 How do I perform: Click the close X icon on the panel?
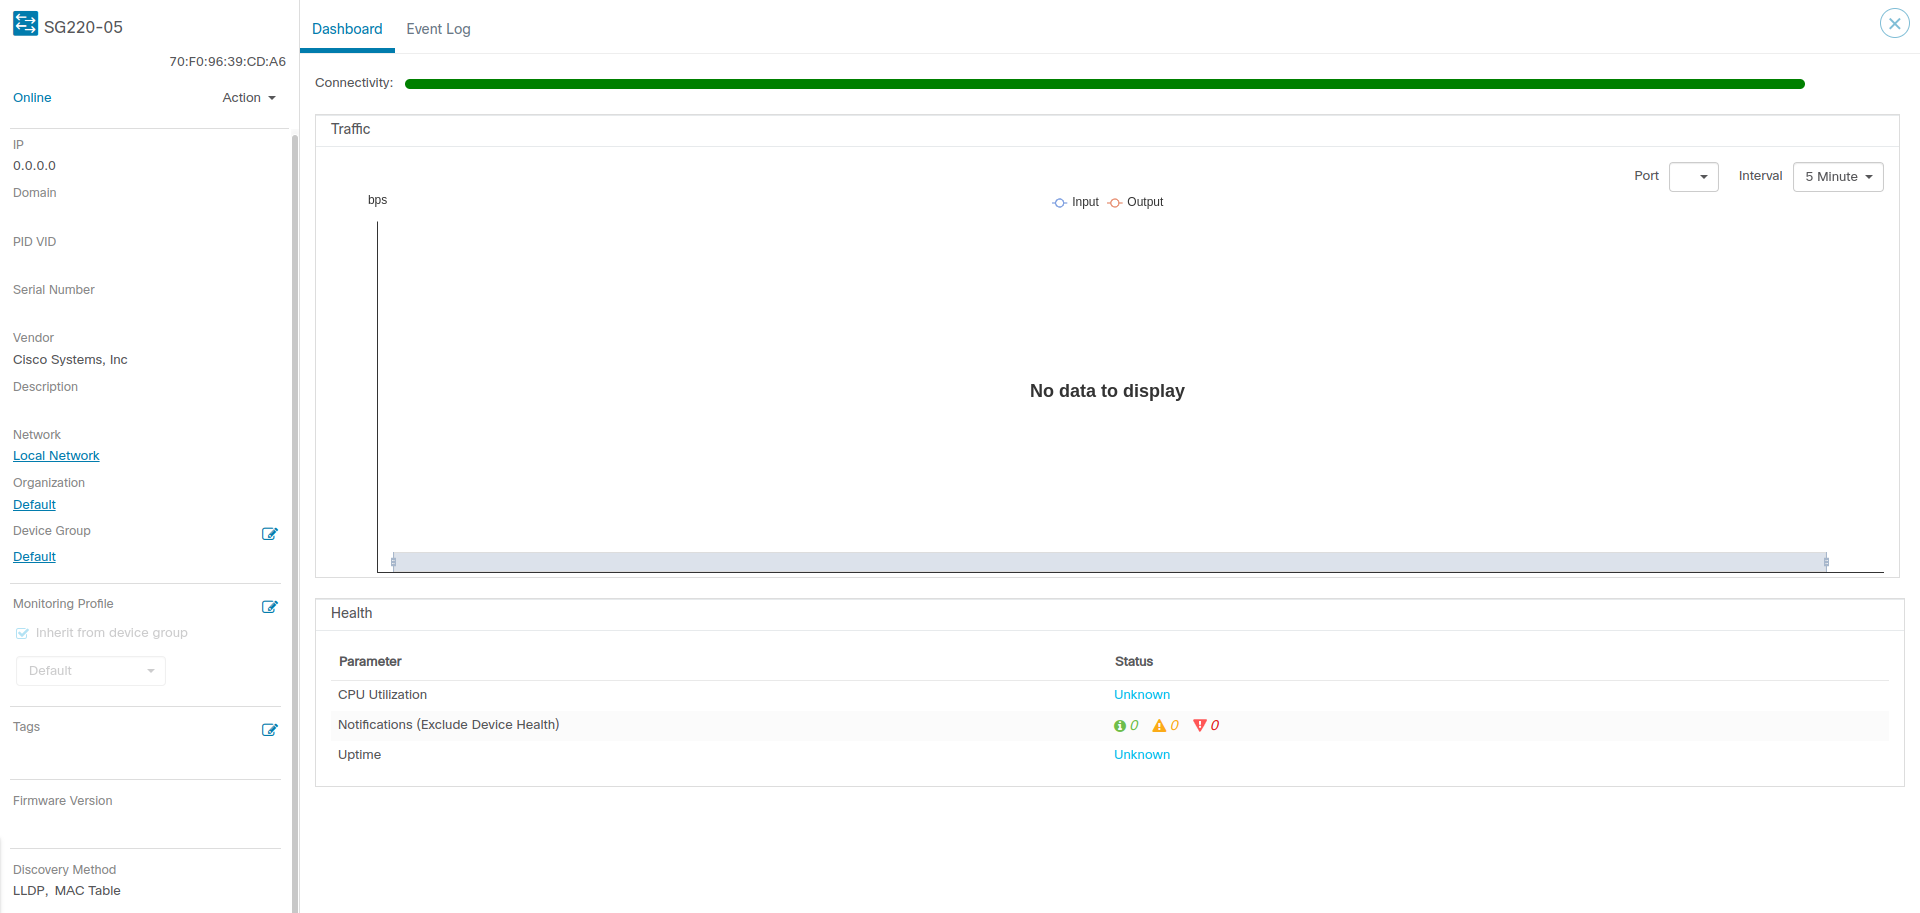point(1894,22)
